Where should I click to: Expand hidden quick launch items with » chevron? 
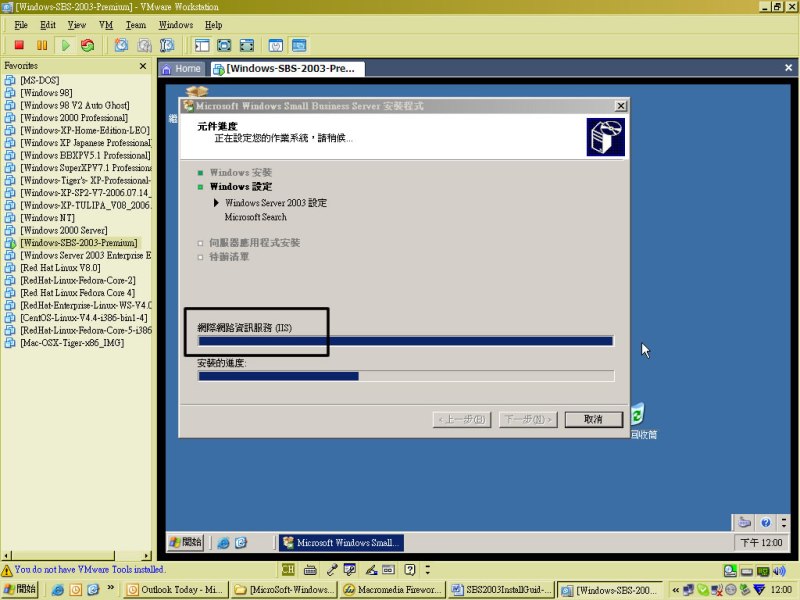pos(111,588)
